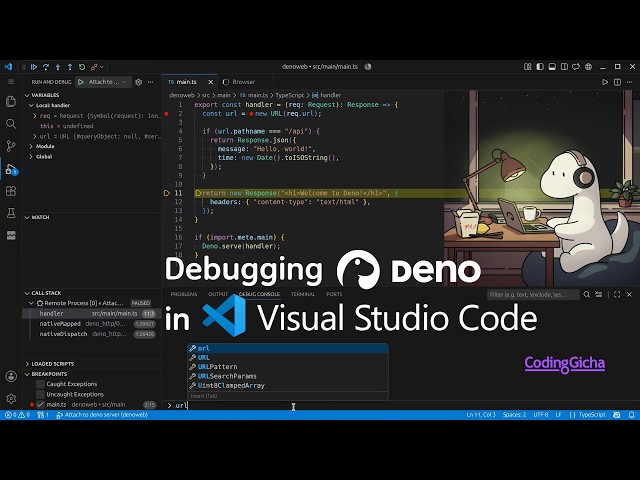
Task: Open launch.json via the gear icon
Action: 139,82
